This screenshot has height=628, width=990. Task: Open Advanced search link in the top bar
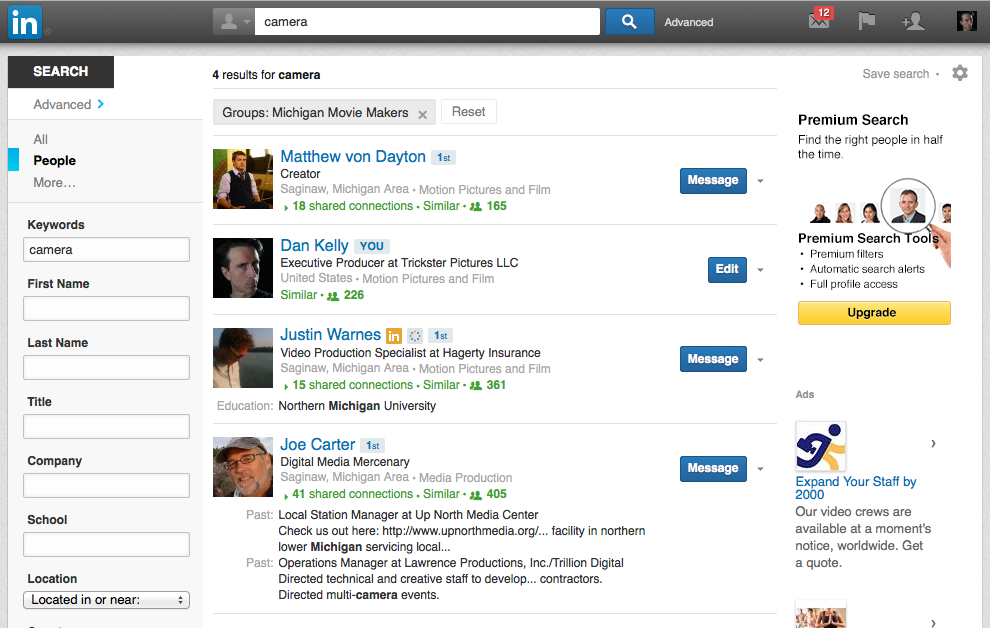(688, 22)
